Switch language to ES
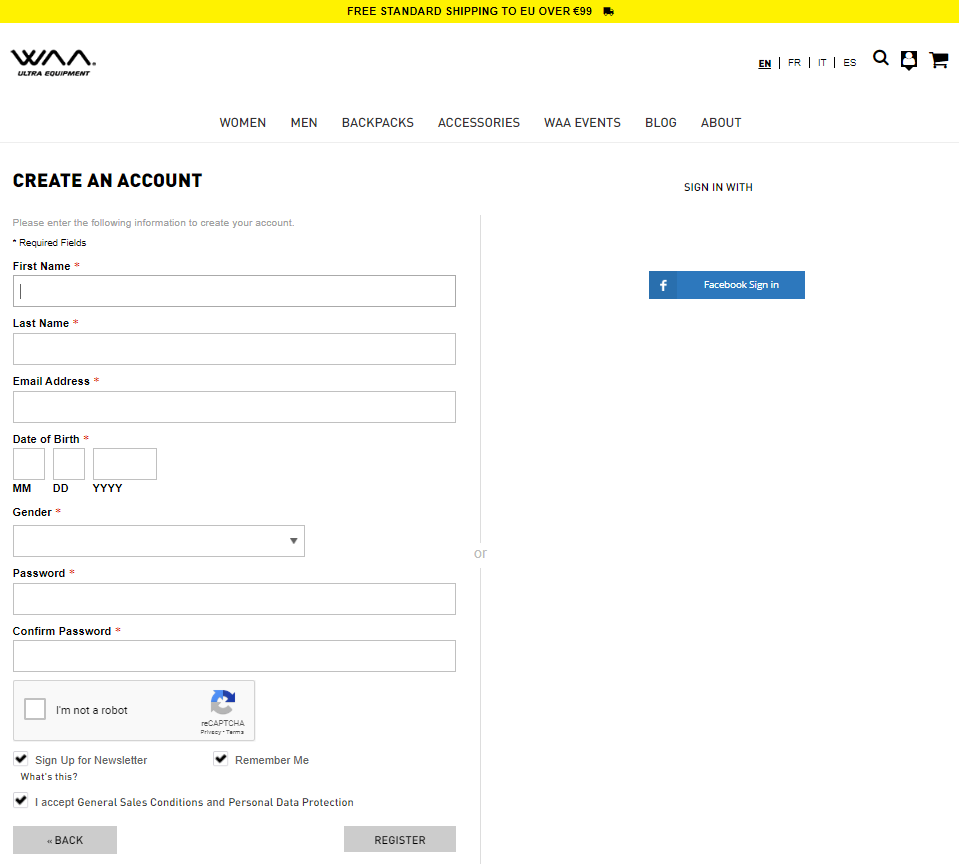Image resolution: width=959 pixels, height=864 pixels. tap(849, 63)
